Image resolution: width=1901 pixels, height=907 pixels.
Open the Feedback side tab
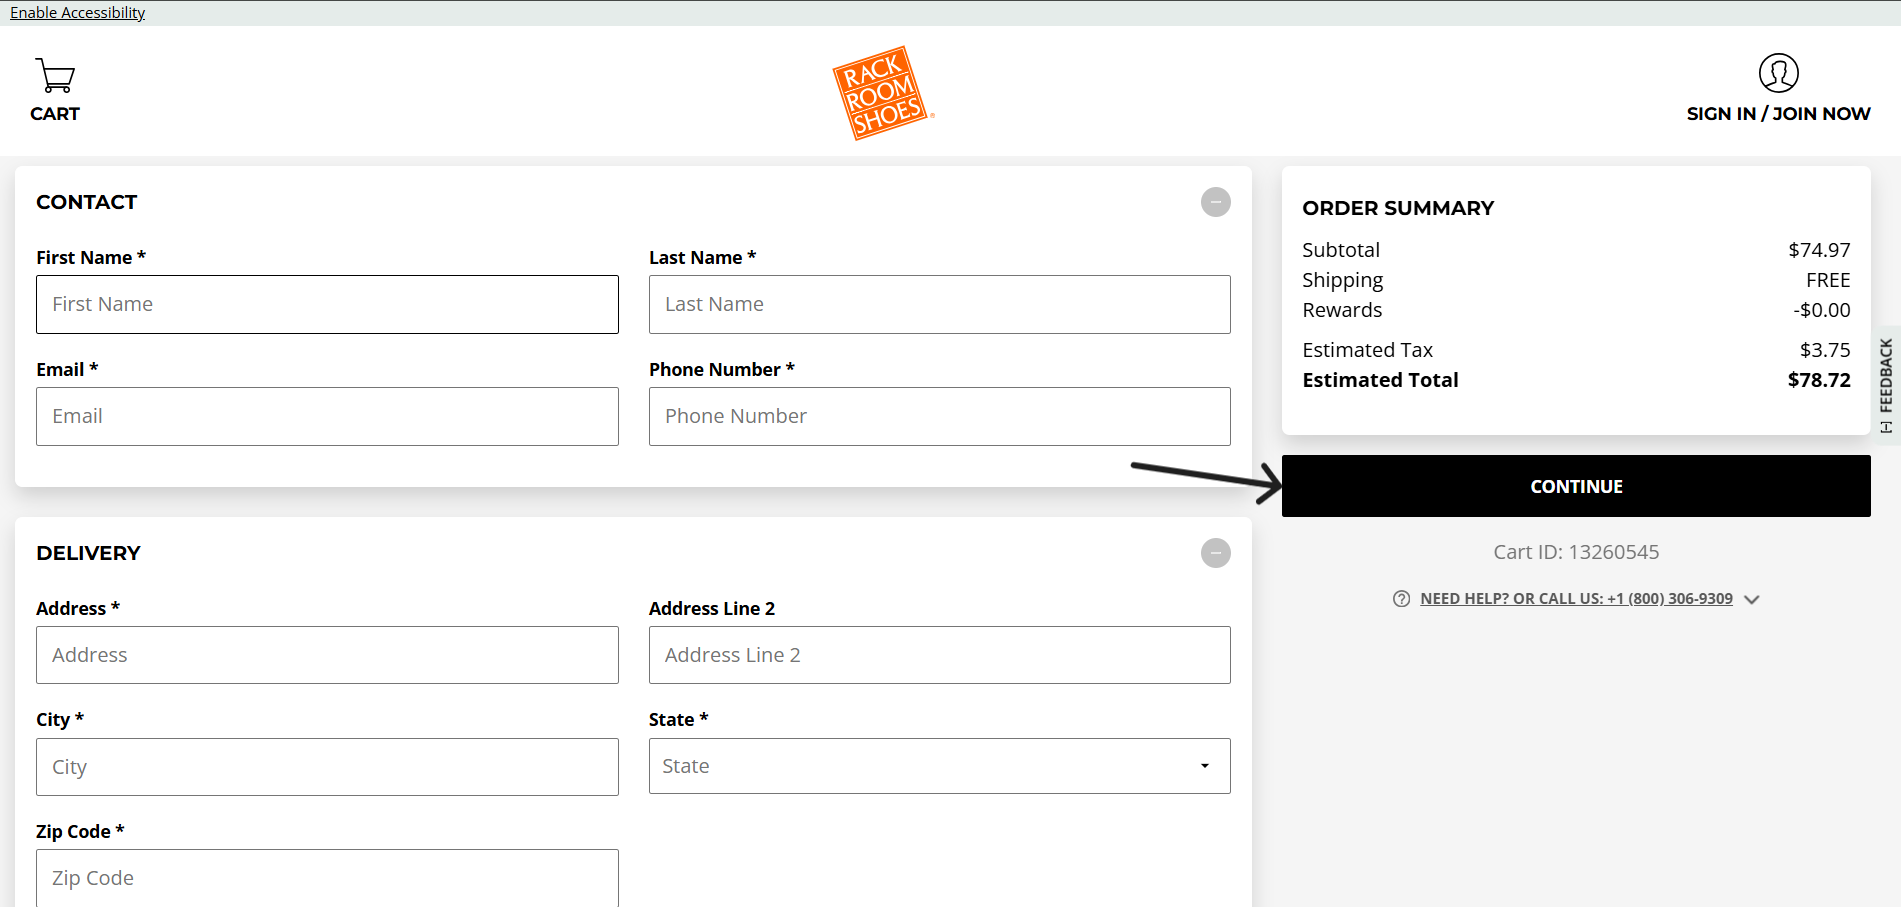click(x=1886, y=385)
